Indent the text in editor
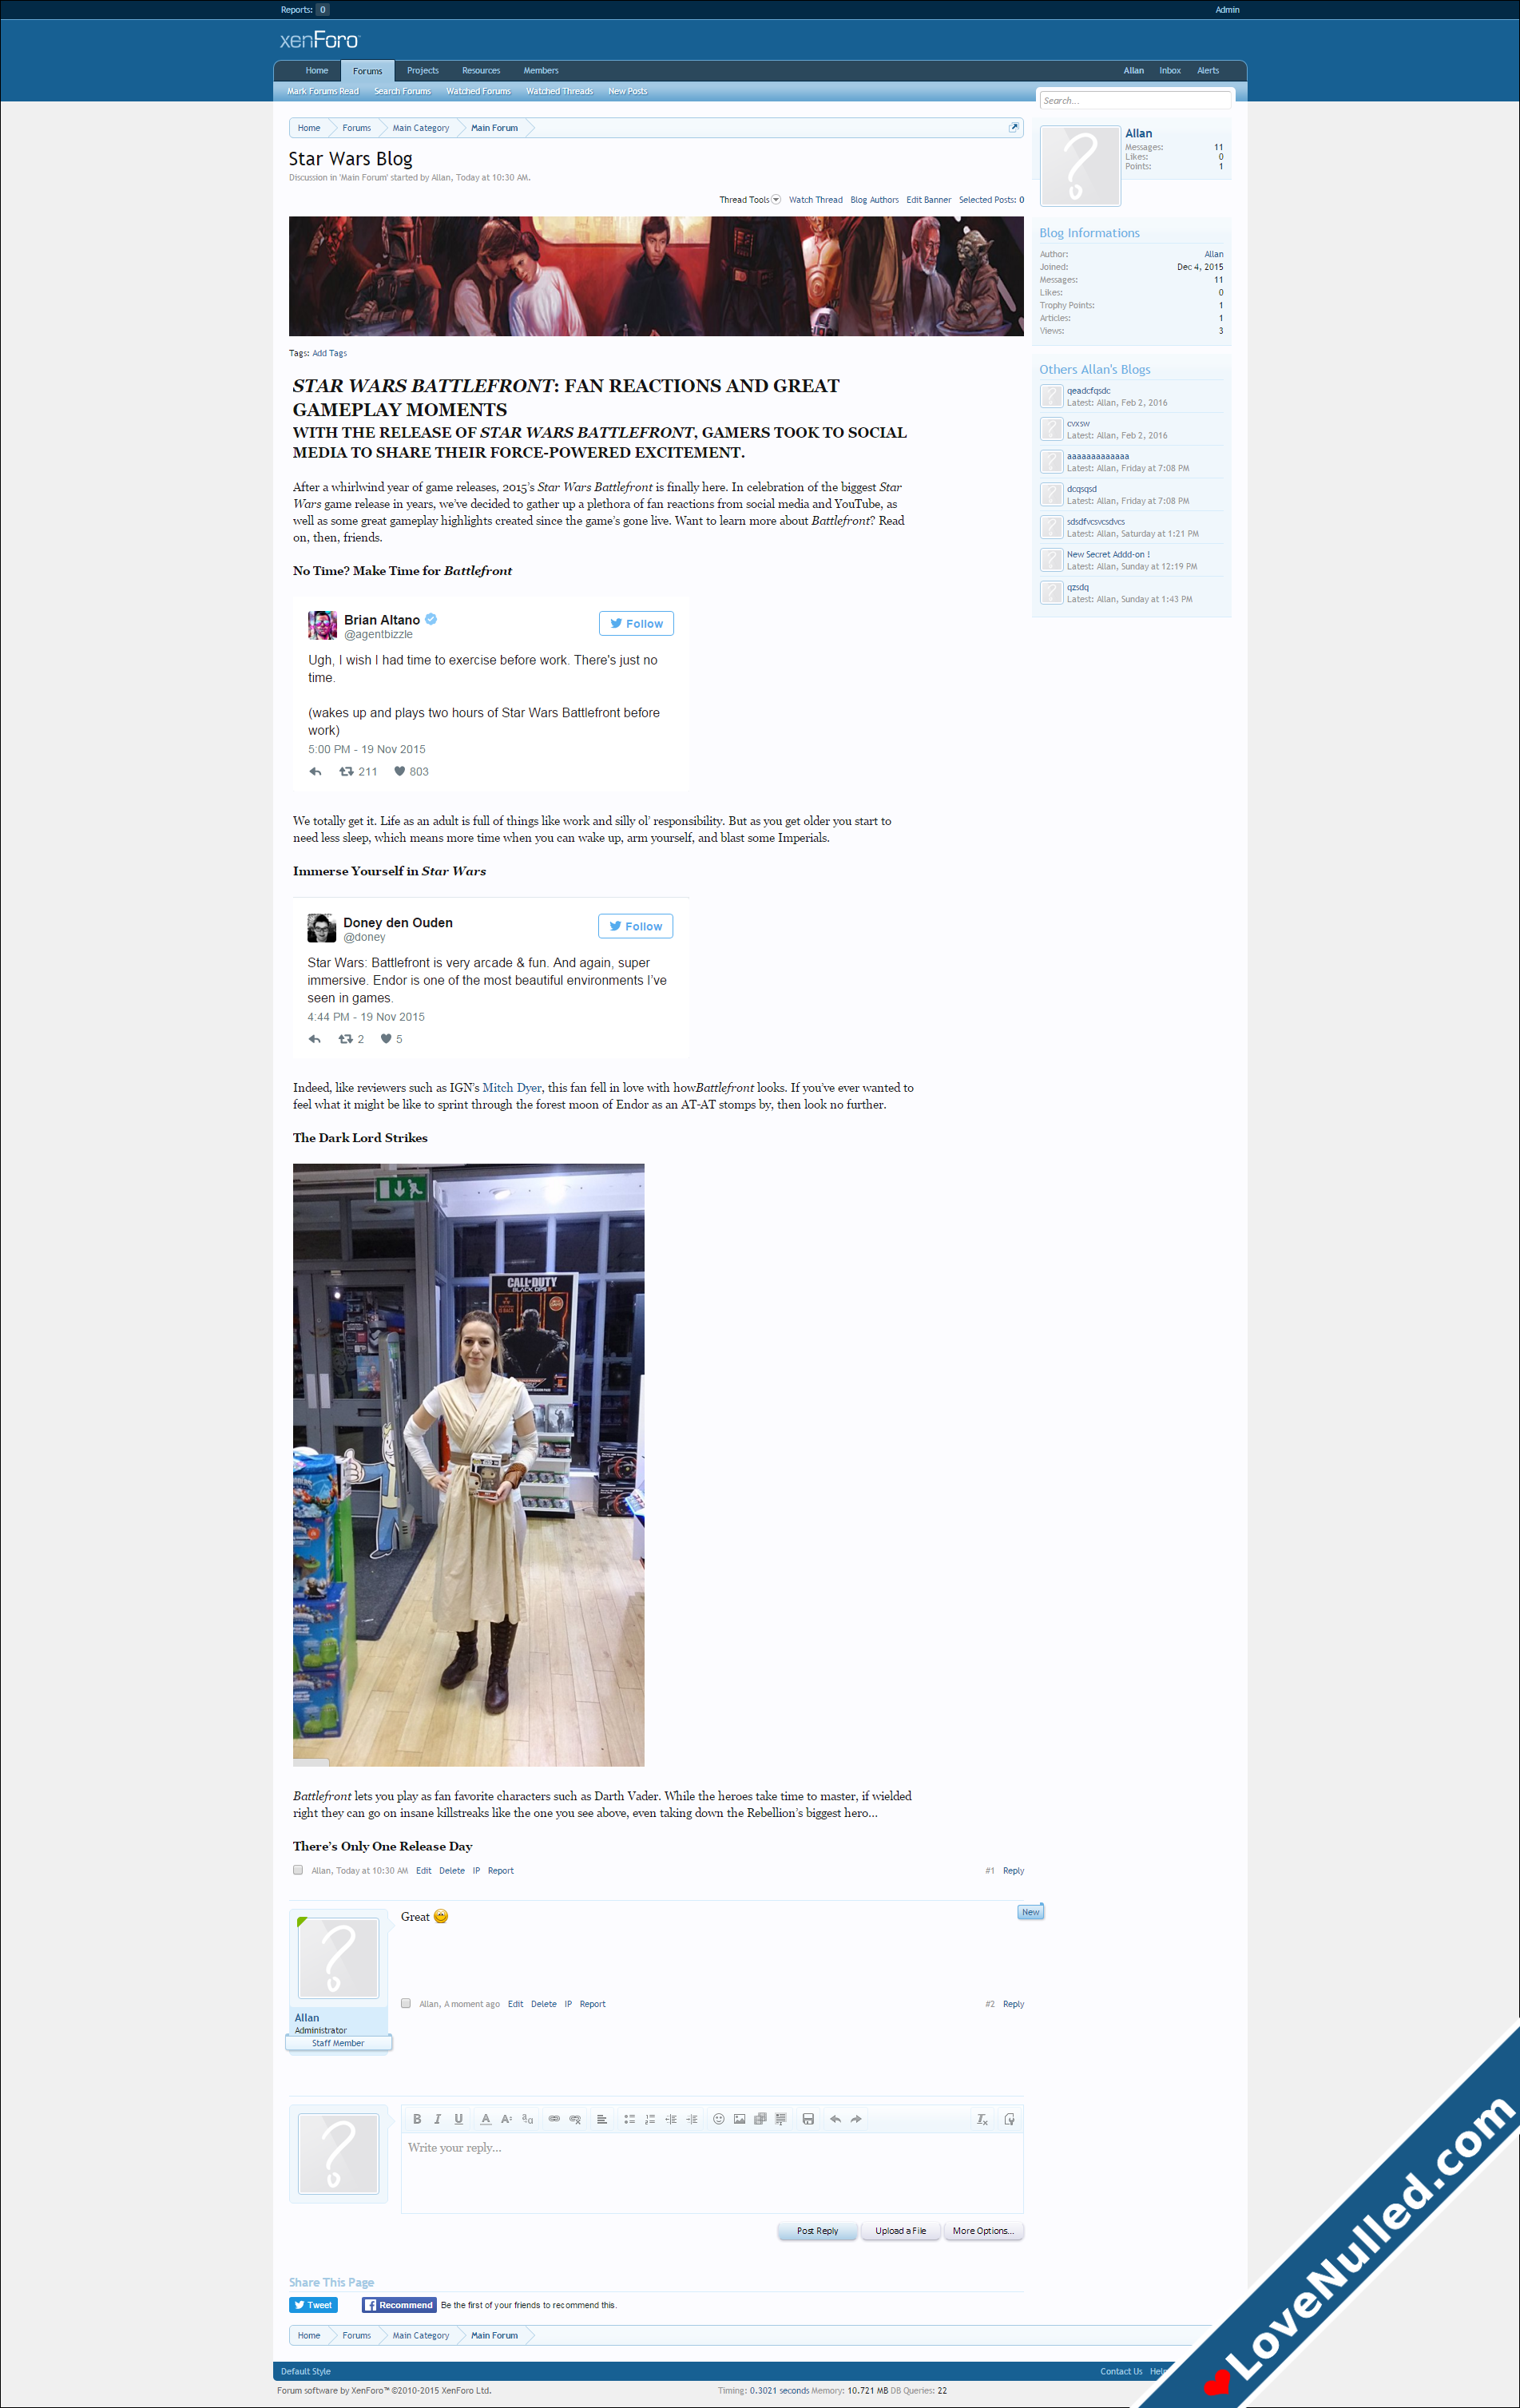 [692, 2119]
